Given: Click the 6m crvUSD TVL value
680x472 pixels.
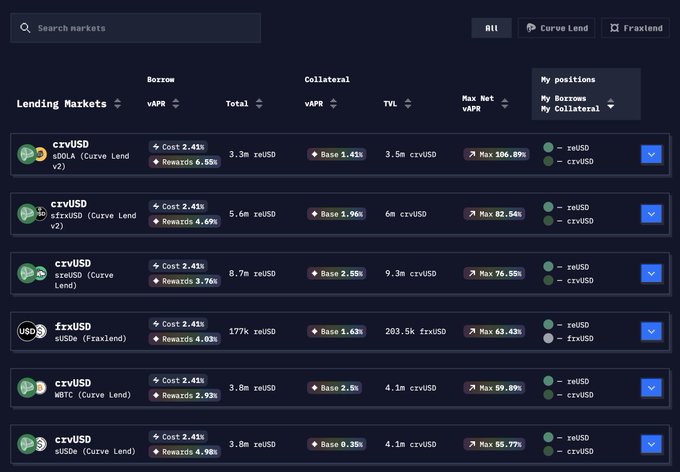Looking at the screenshot, I should pyautogui.click(x=405, y=214).
